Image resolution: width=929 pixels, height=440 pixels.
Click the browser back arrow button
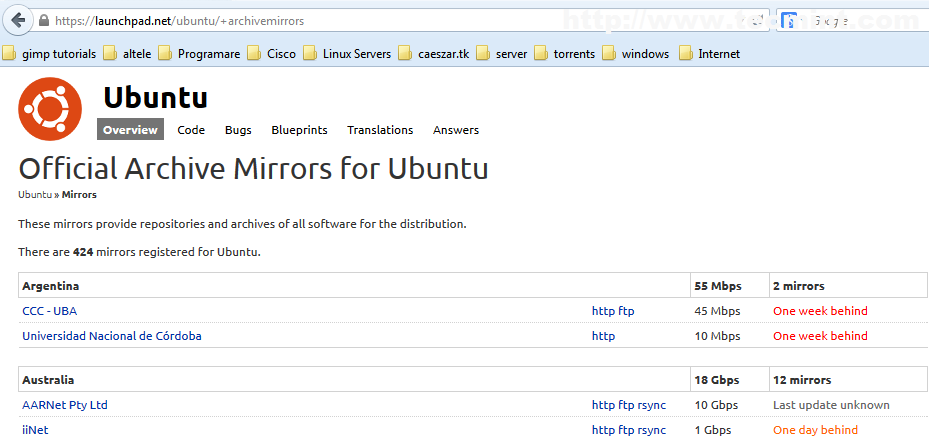coord(17,20)
